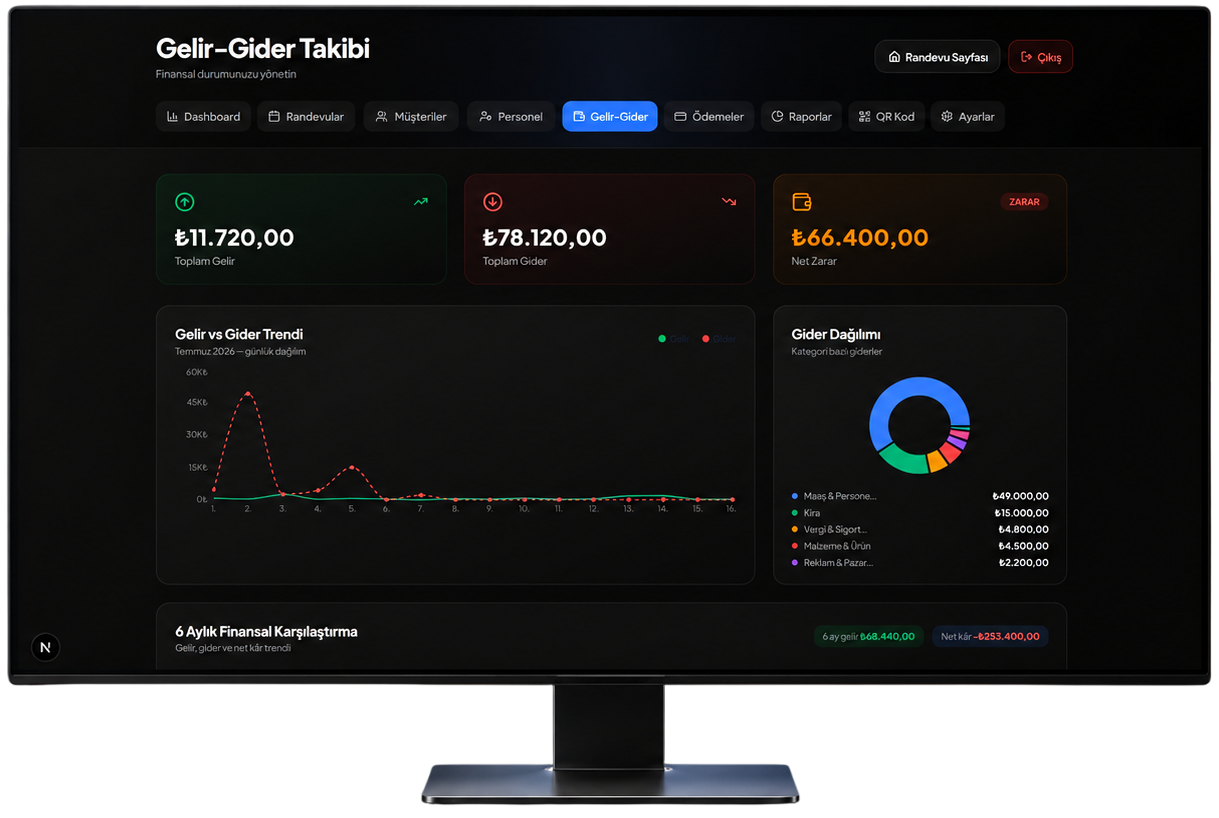Open the Dashboard tab
The image size is (1219, 818).
(x=203, y=117)
